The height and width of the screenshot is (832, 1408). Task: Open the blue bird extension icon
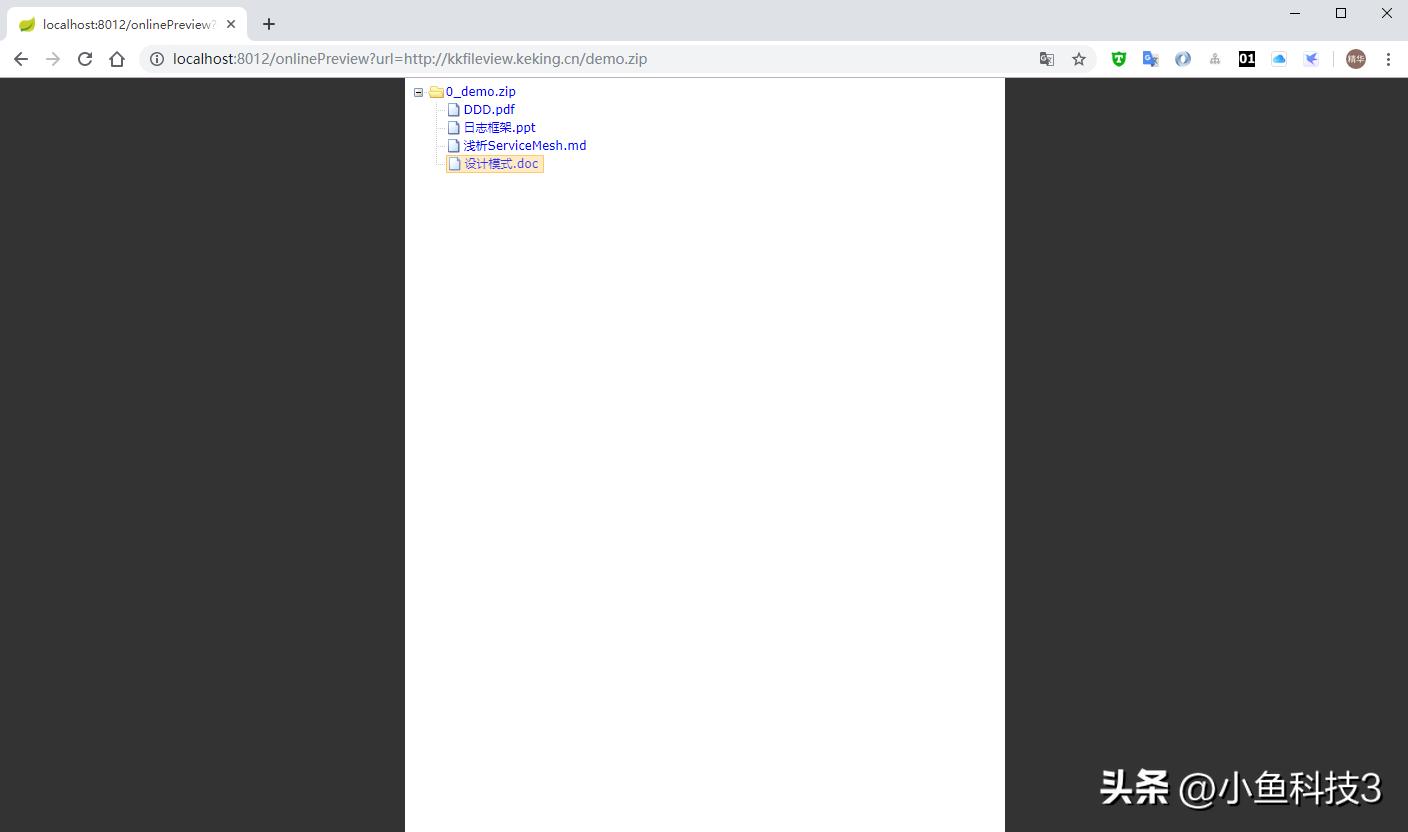tap(1311, 59)
